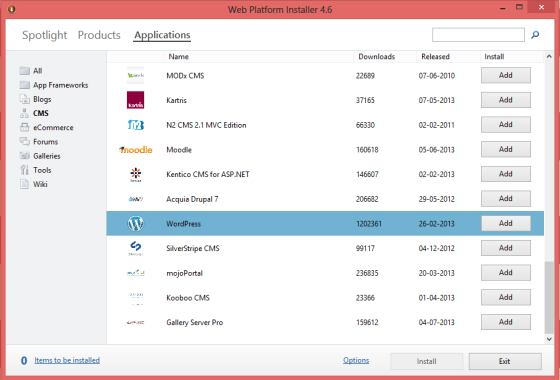The image size is (560, 380).
Task: Click the 1202361 downloads value
Action: point(369,224)
